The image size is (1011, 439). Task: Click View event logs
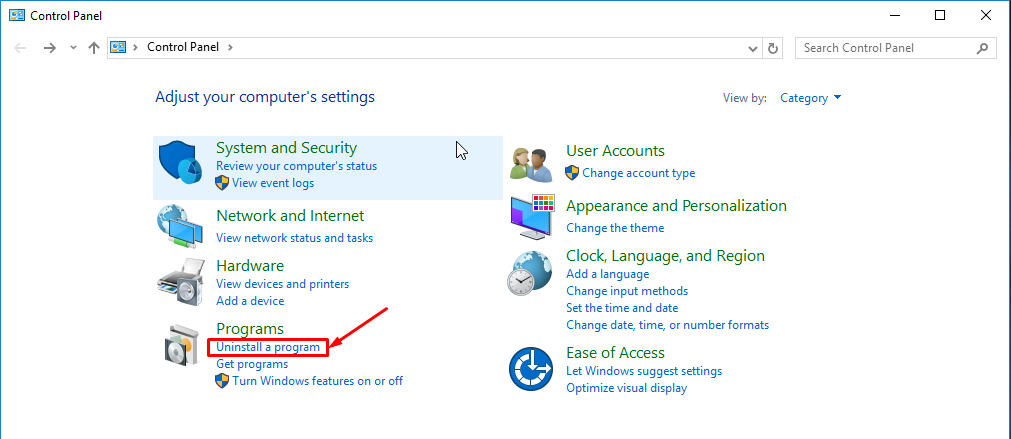273,183
